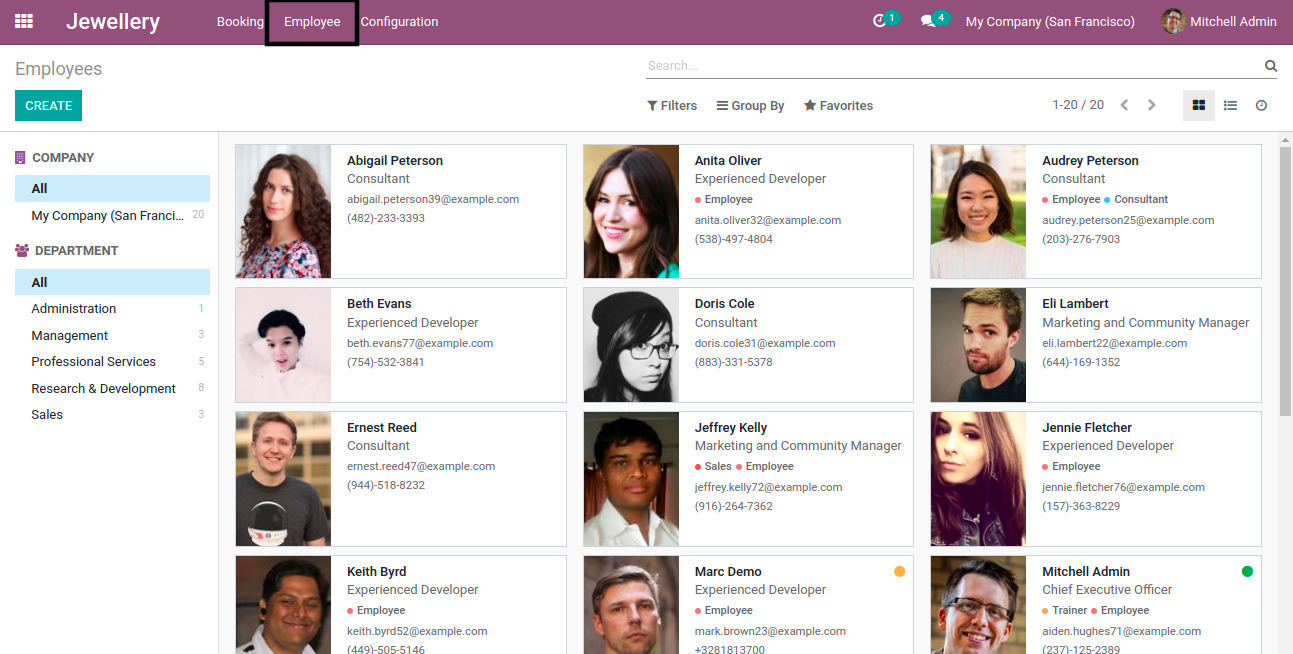Select All under Company
Image resolution: width=1293 pixels, height=654 pixels.
pos(112,188)
